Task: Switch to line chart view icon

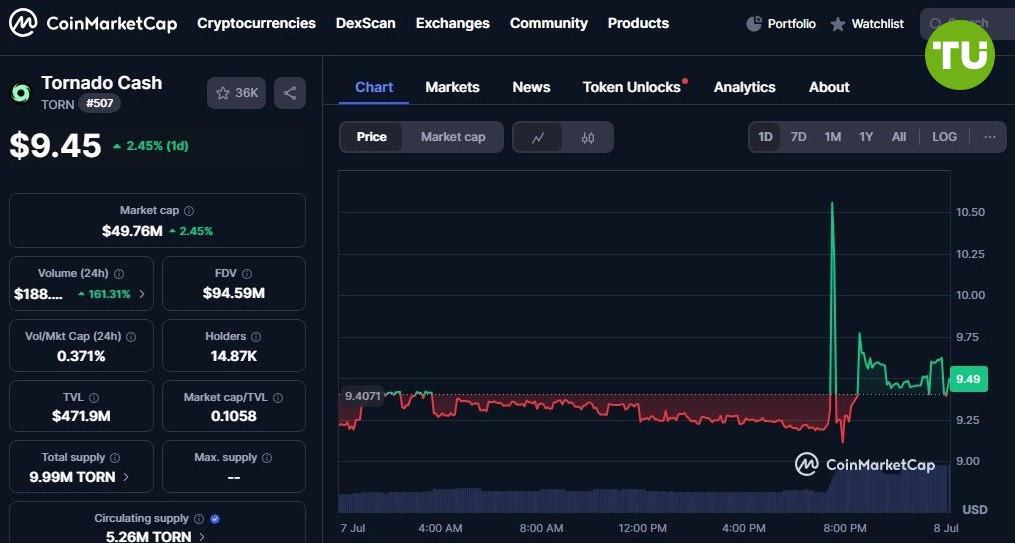Action: click(538, 137)
